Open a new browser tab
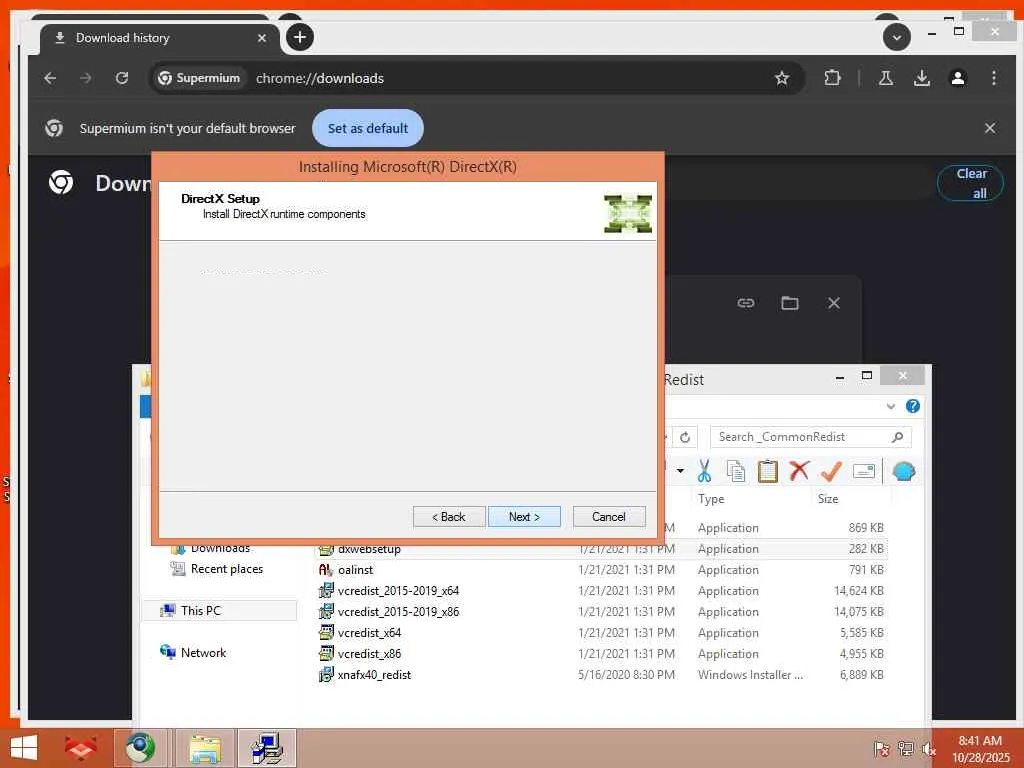This screenshot has height=768, width=1024. (x=300, y=37)
